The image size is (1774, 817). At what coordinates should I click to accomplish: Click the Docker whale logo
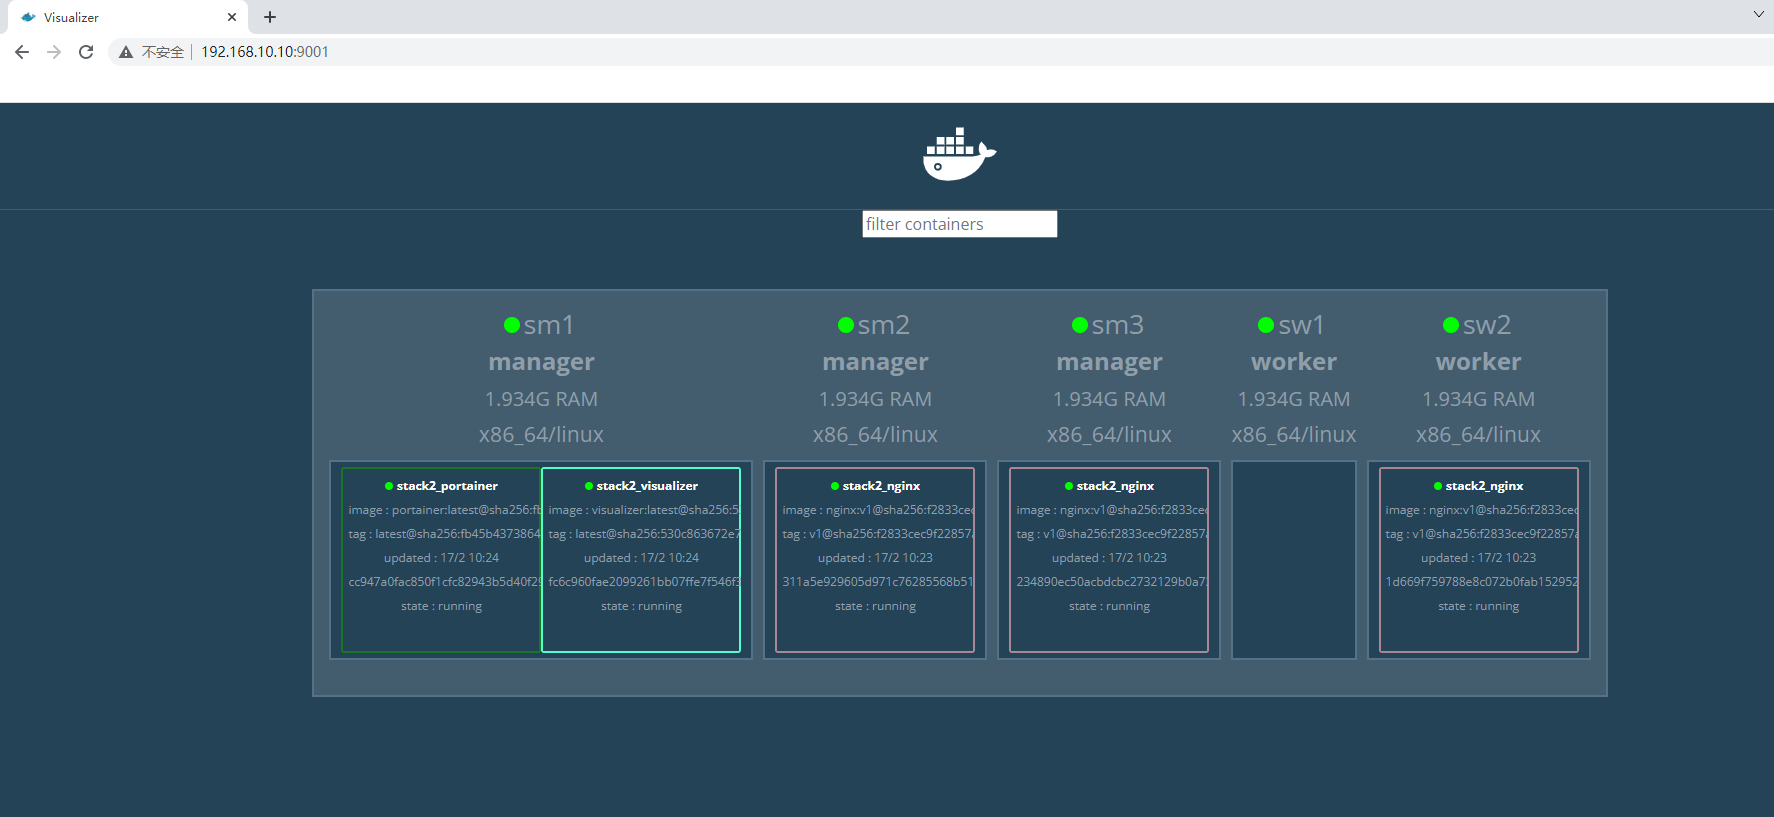[x=959, y=155]
